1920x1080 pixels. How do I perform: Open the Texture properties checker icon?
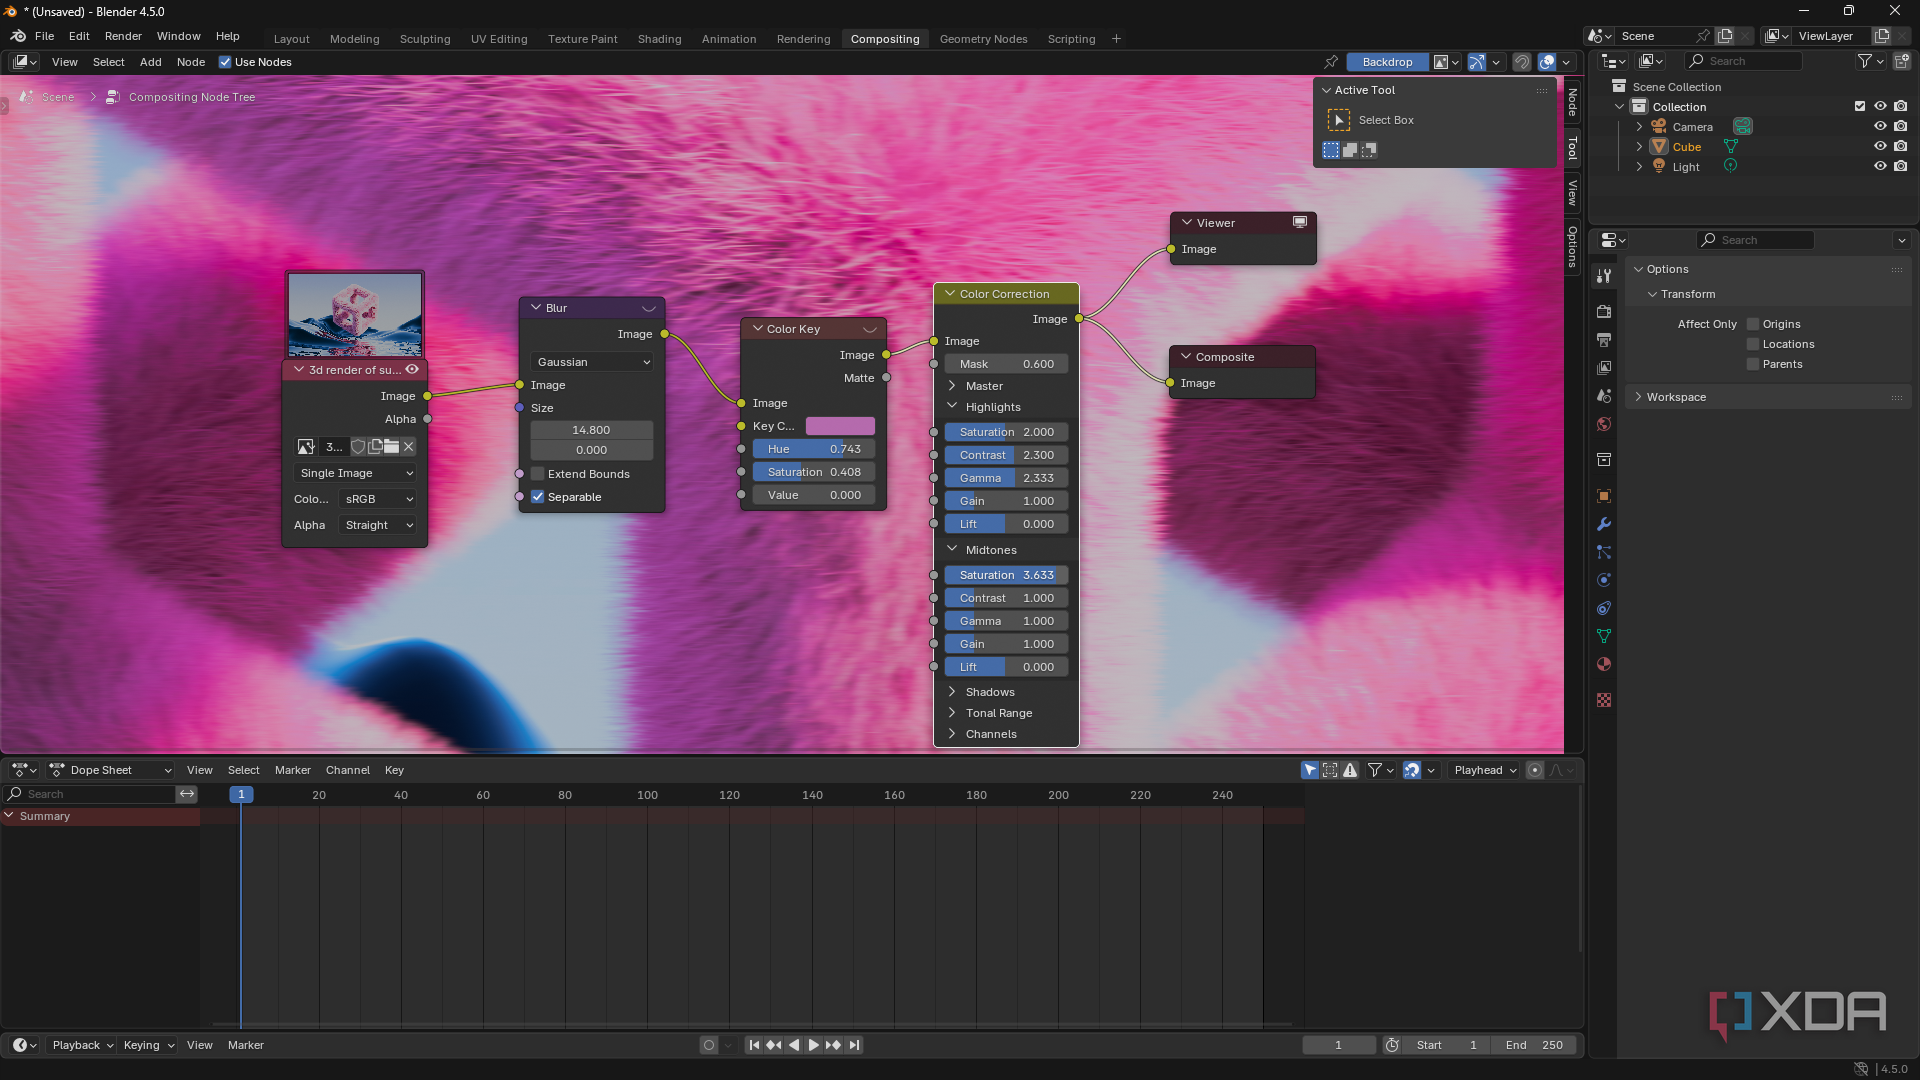1604,700
